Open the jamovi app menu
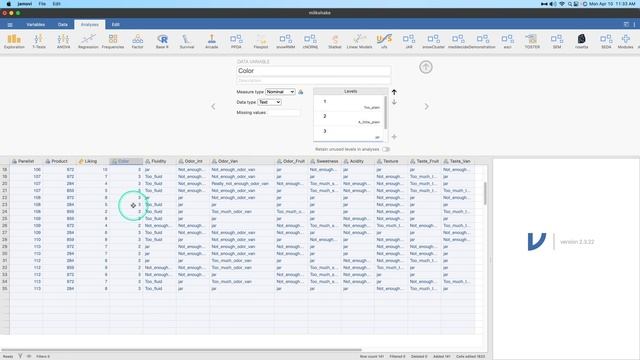This screenshot has width=640, height=360. point(24,4)
